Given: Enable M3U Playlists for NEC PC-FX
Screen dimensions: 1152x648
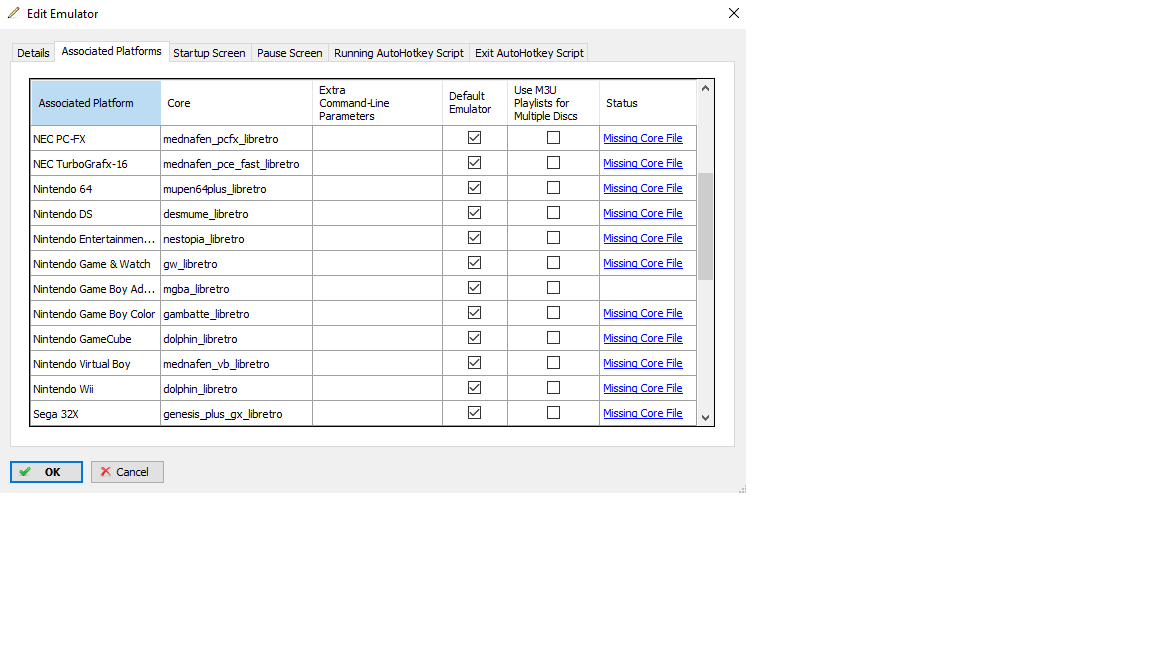Looking at the screenshot, I should tap(553, 138).
